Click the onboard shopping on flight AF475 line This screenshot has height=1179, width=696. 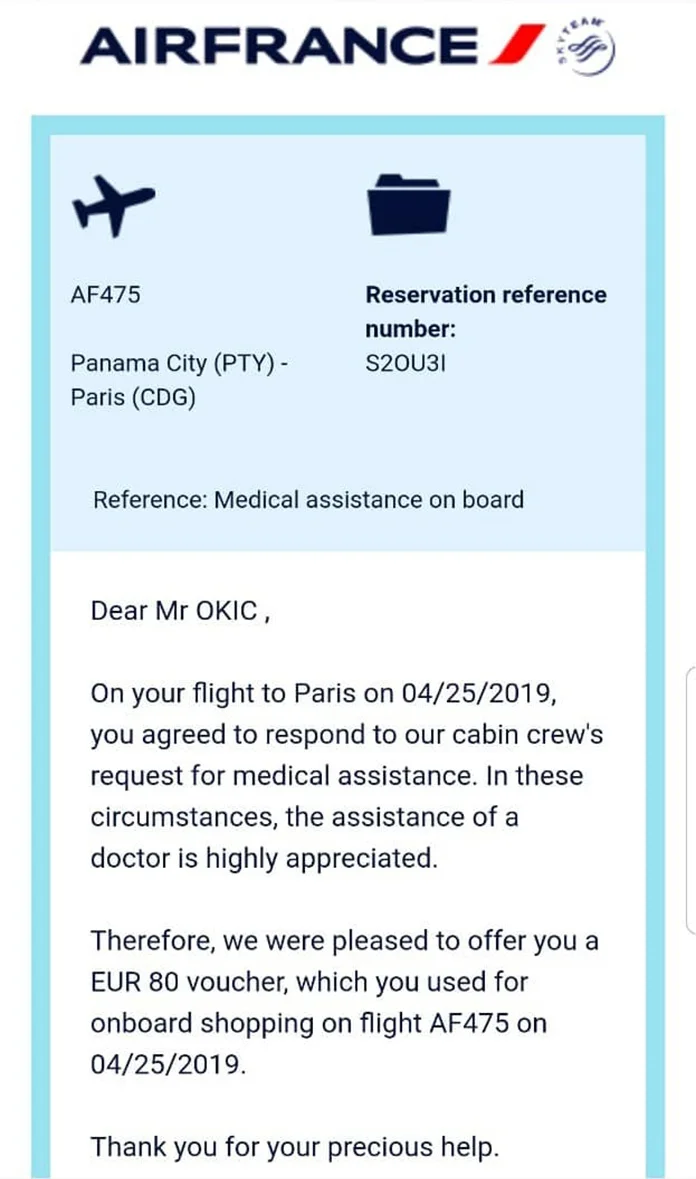pos(318,1023)
